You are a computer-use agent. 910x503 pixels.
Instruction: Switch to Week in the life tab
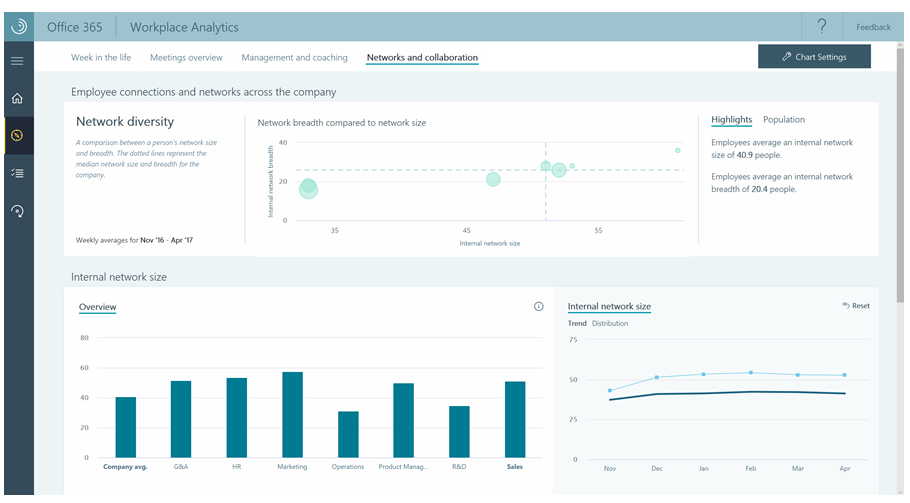coord(101,57)
